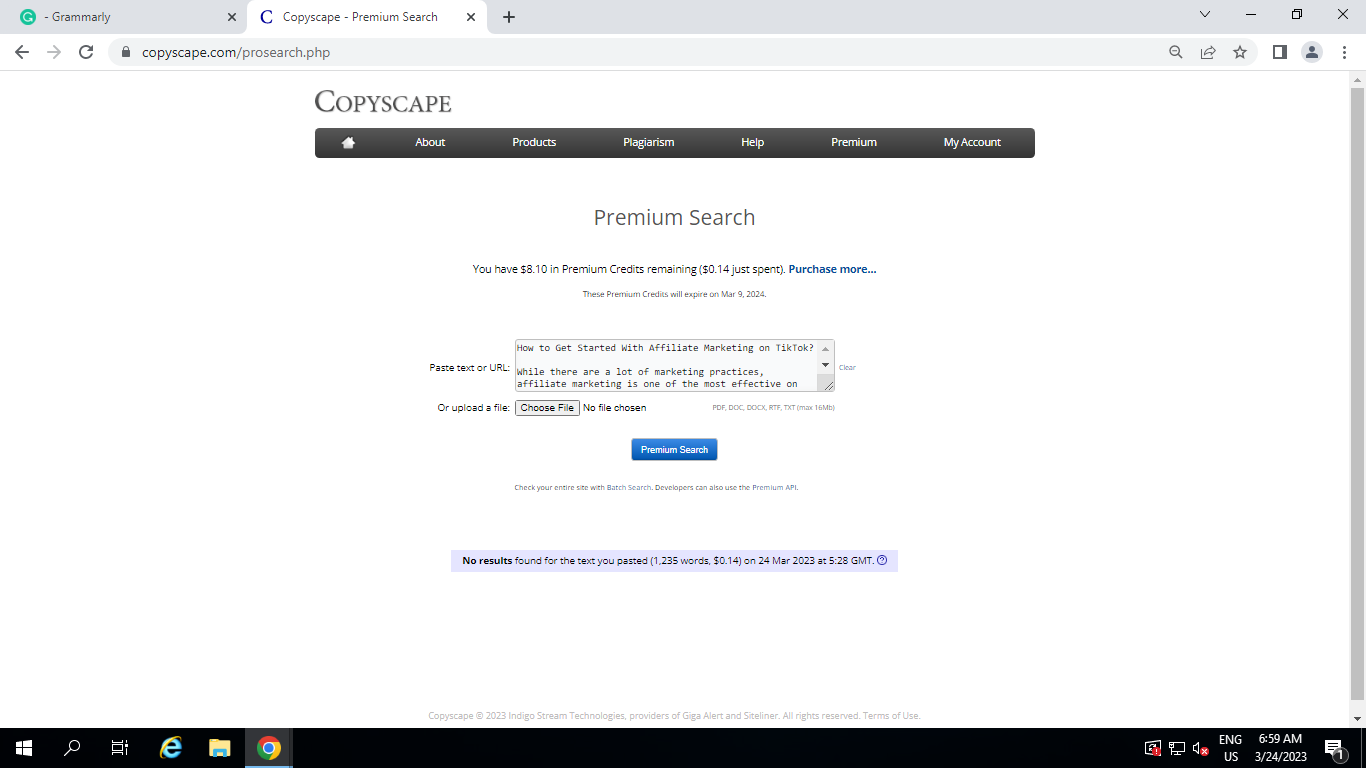Bookmark this page with star icon
The width and height of the screenshot is (1366, 768).
(1240, 52)
